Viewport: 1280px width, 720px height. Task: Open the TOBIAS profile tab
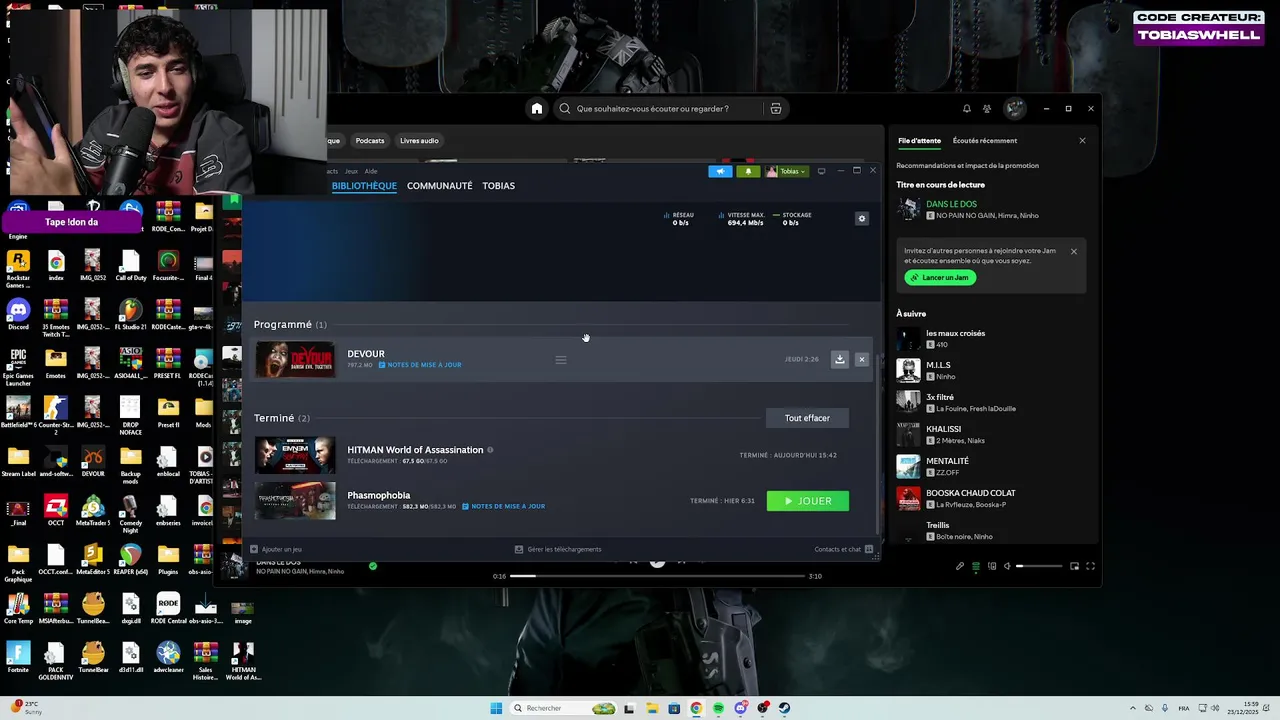click(x=498, y=186)
